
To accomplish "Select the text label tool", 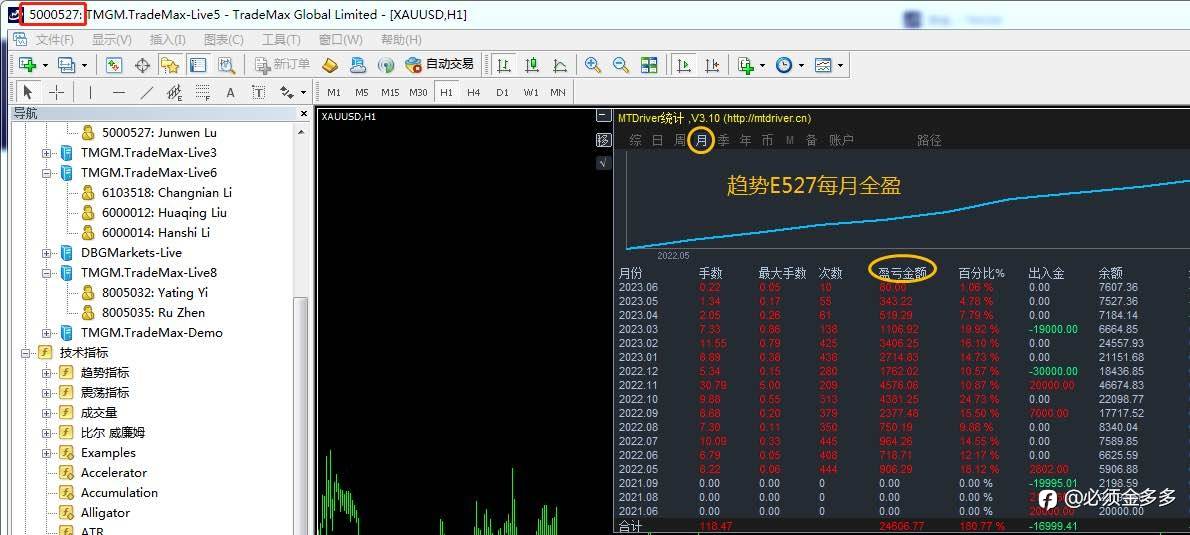I will 259,92.
